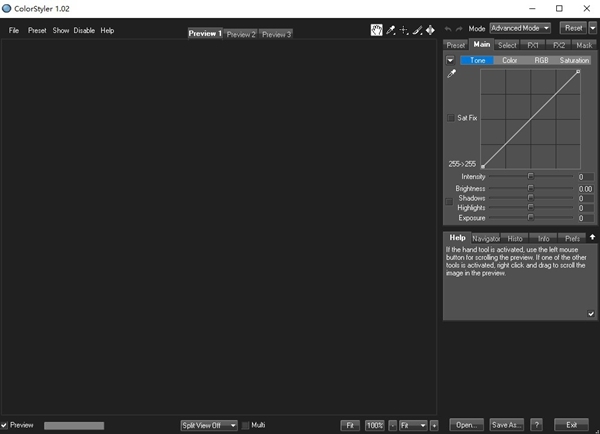
Task: Enable the Multi checkbox
Action: pos(246,425)
